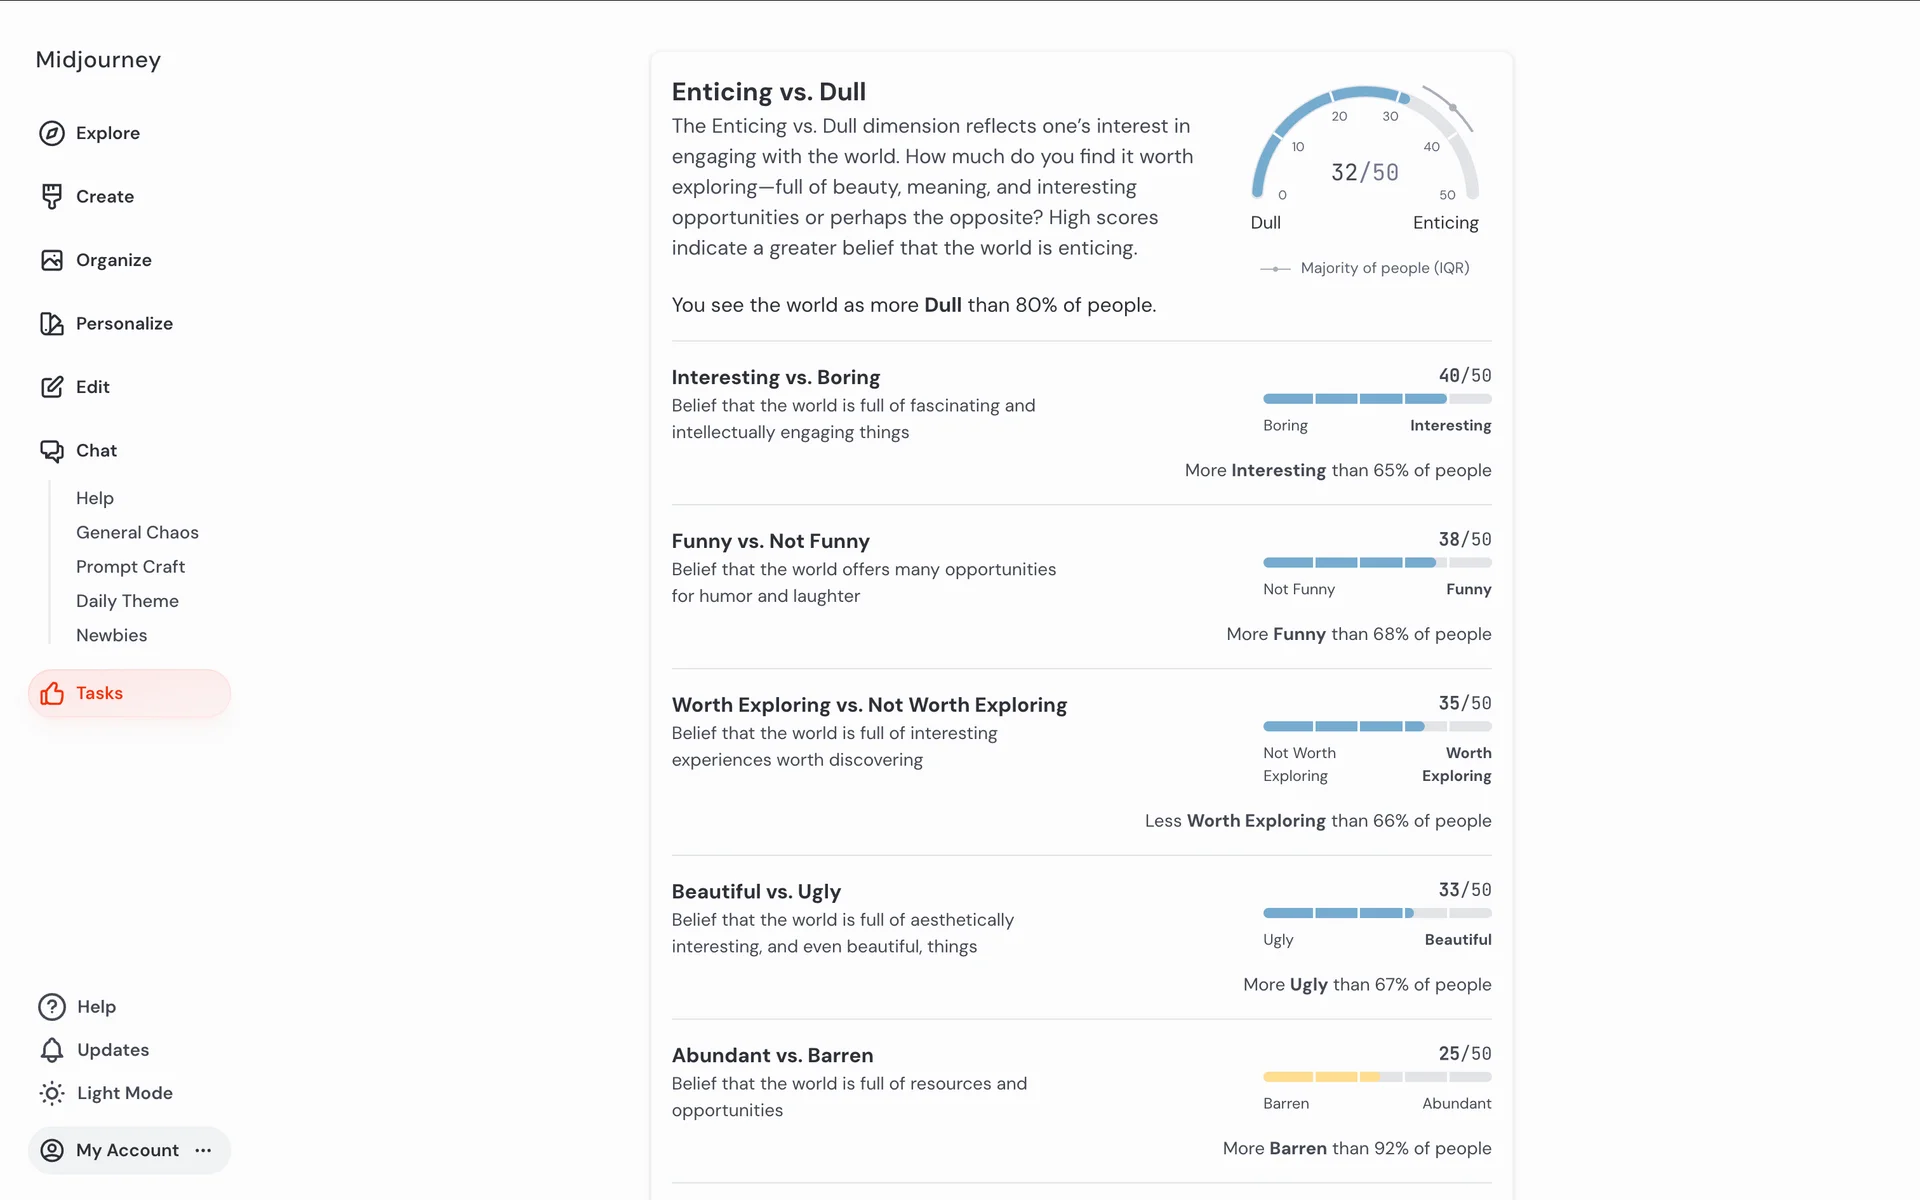Click the Tasks thumbs-up icon

click(52, 694)
